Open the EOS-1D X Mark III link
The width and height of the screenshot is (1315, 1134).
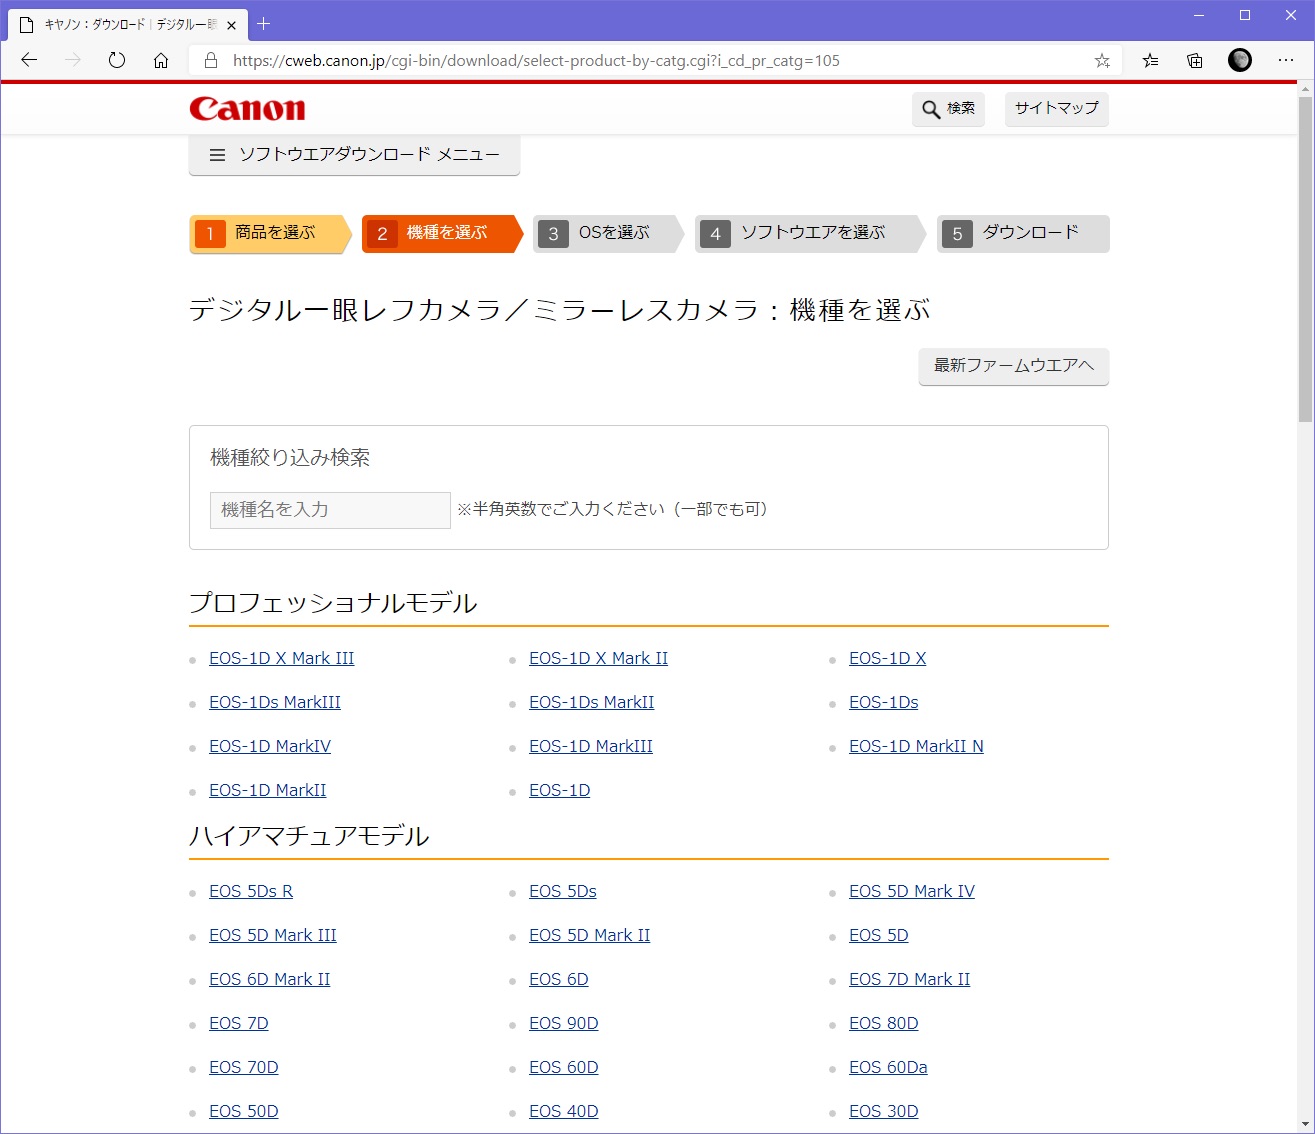pyautogui.click(x=281, y=658)
